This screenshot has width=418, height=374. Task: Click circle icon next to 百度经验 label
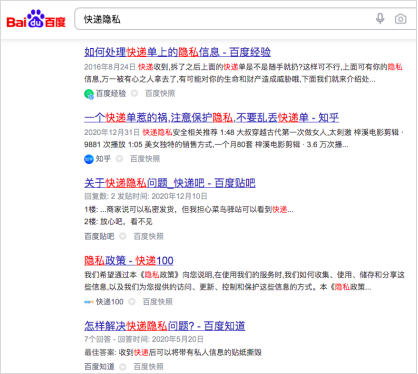pos(134,94)
